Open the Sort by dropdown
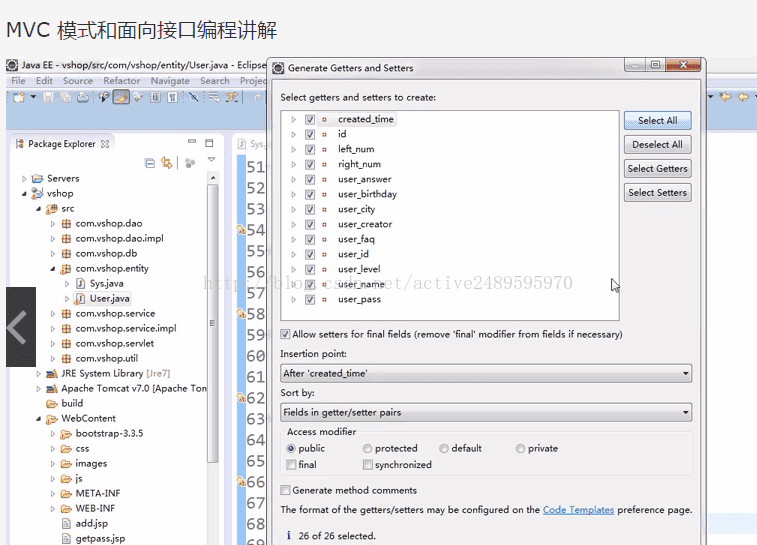Viewport: 757px width, 545px height. click(486, 412)
